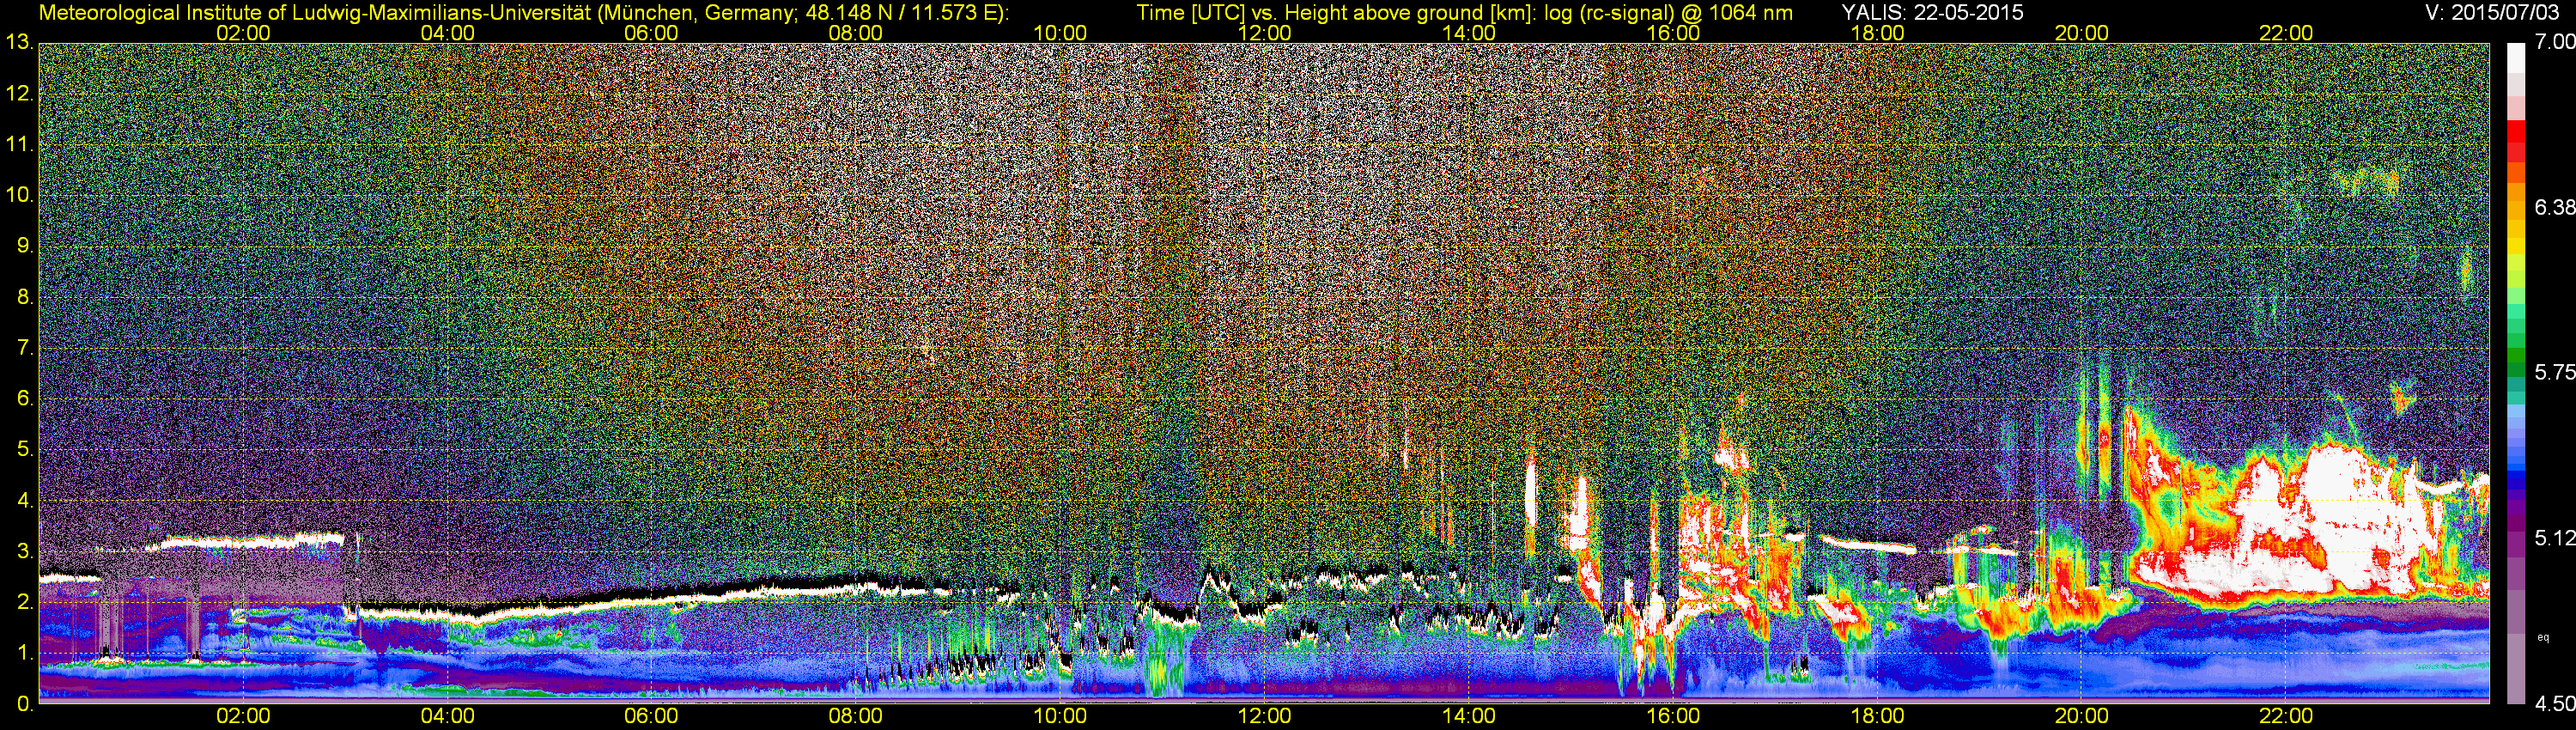Click the 7.00 colorbar maximum value
This screenshot has height=730, width=2576.
(x=2554, y=41)
